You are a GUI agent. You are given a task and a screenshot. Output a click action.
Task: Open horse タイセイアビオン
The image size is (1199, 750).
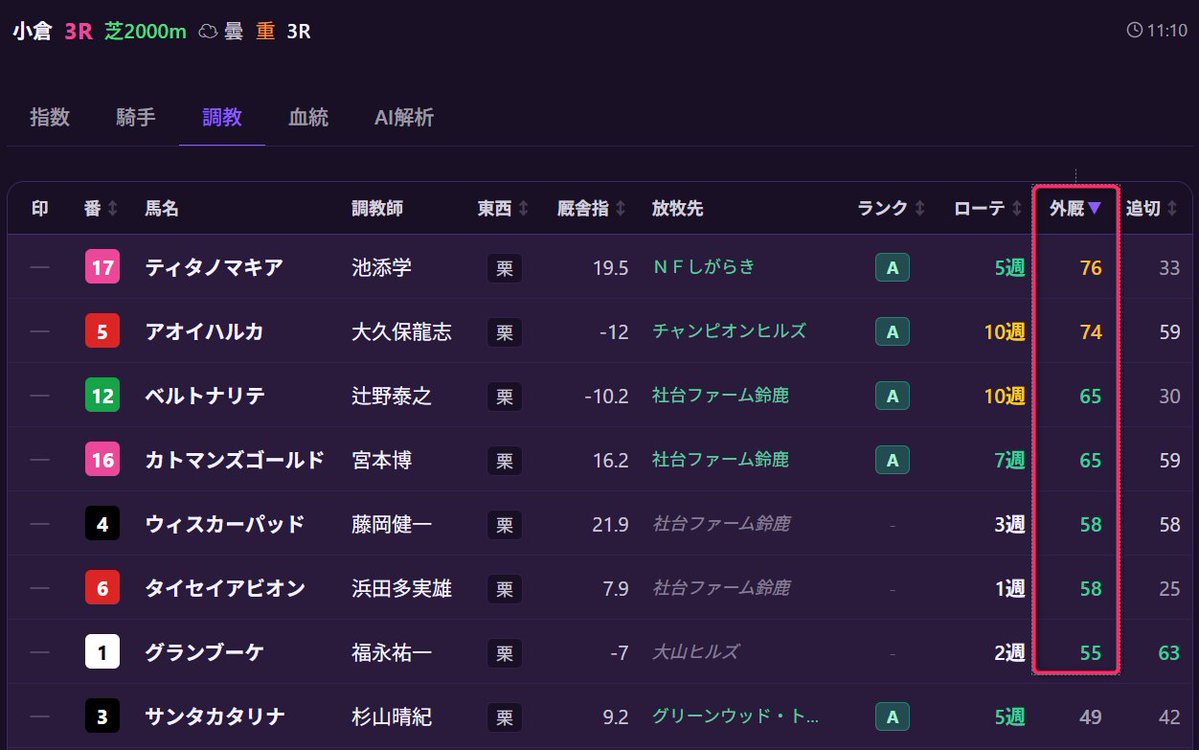click(225, 589)
